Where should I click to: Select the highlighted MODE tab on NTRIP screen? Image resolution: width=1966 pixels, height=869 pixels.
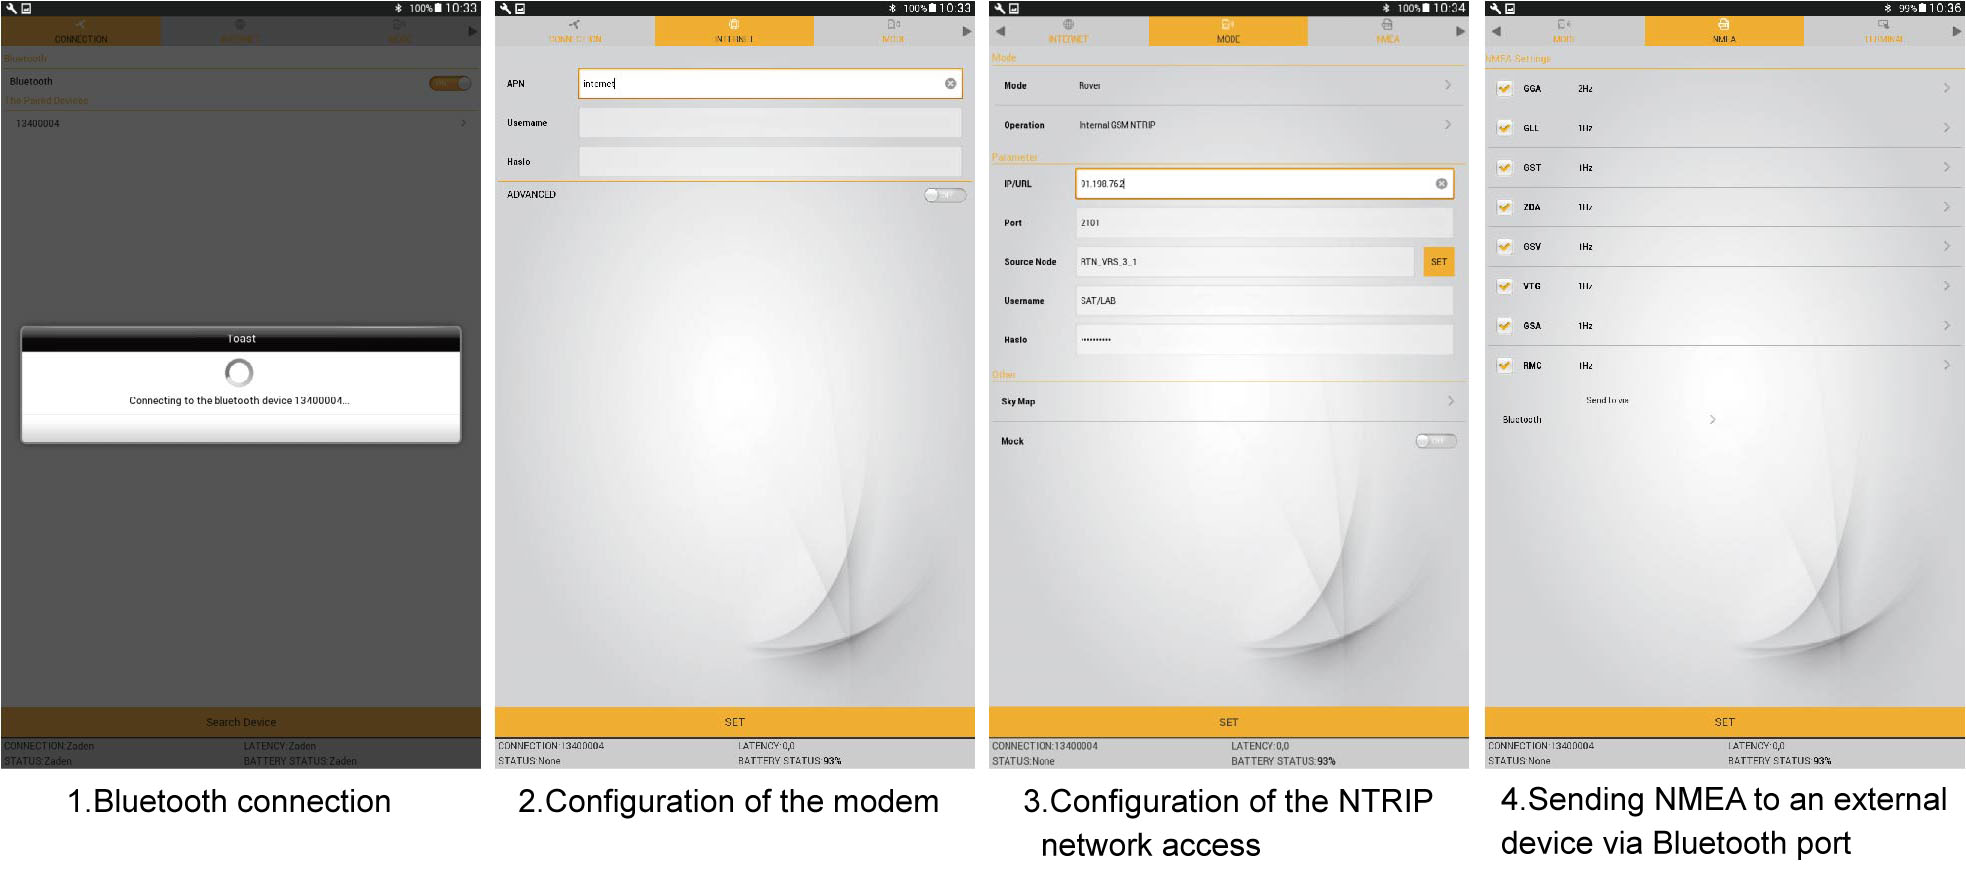(x=1228, y=31)
